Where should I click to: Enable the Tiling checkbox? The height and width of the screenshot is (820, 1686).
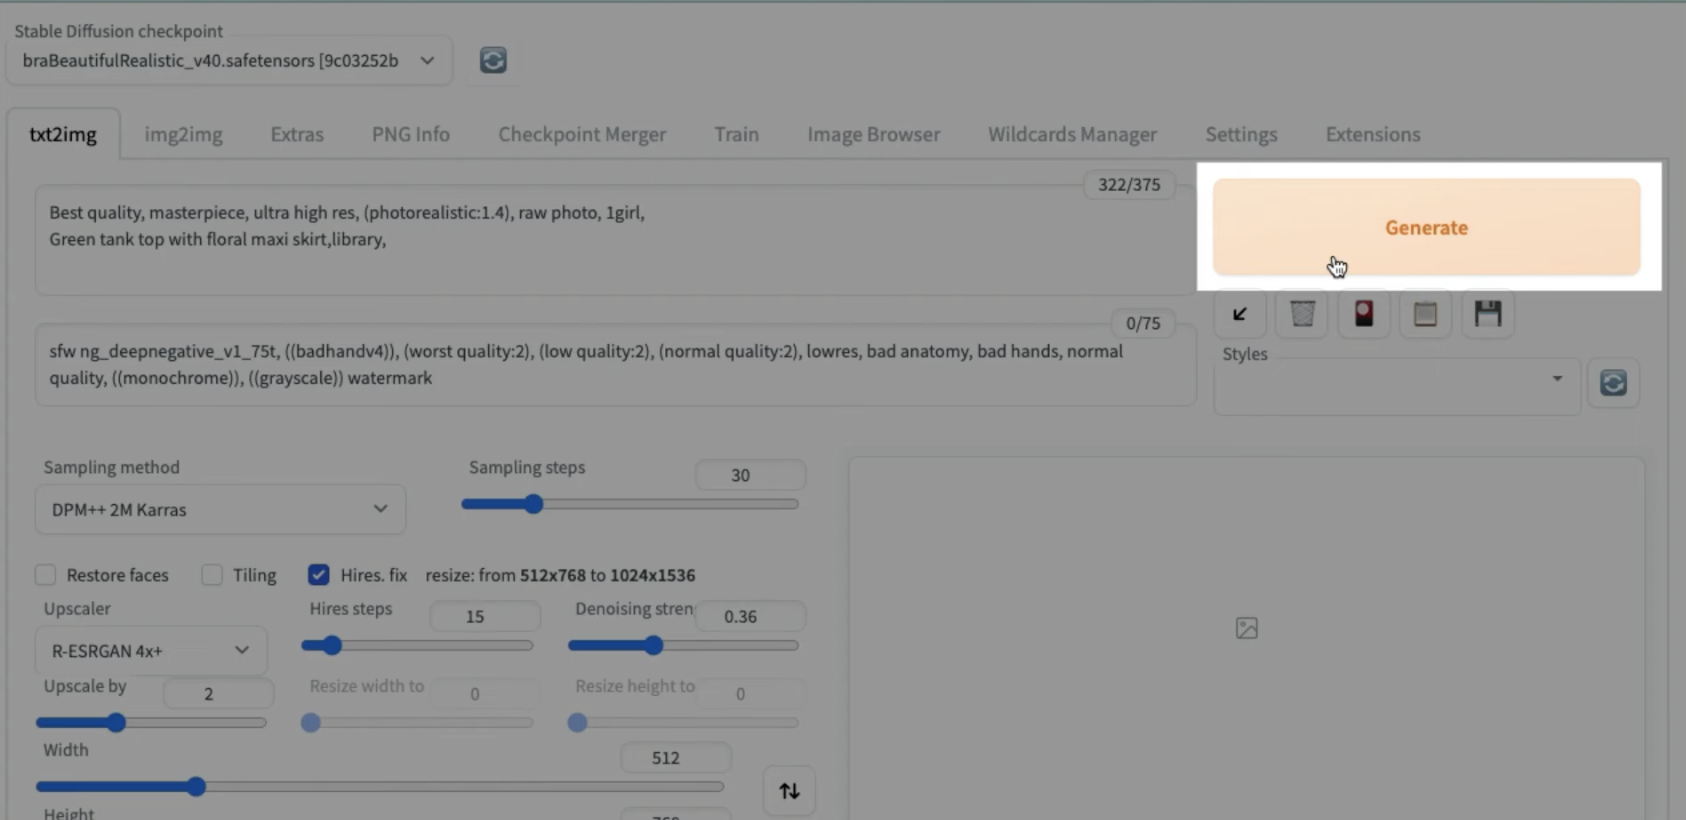[x=211, y=575]
